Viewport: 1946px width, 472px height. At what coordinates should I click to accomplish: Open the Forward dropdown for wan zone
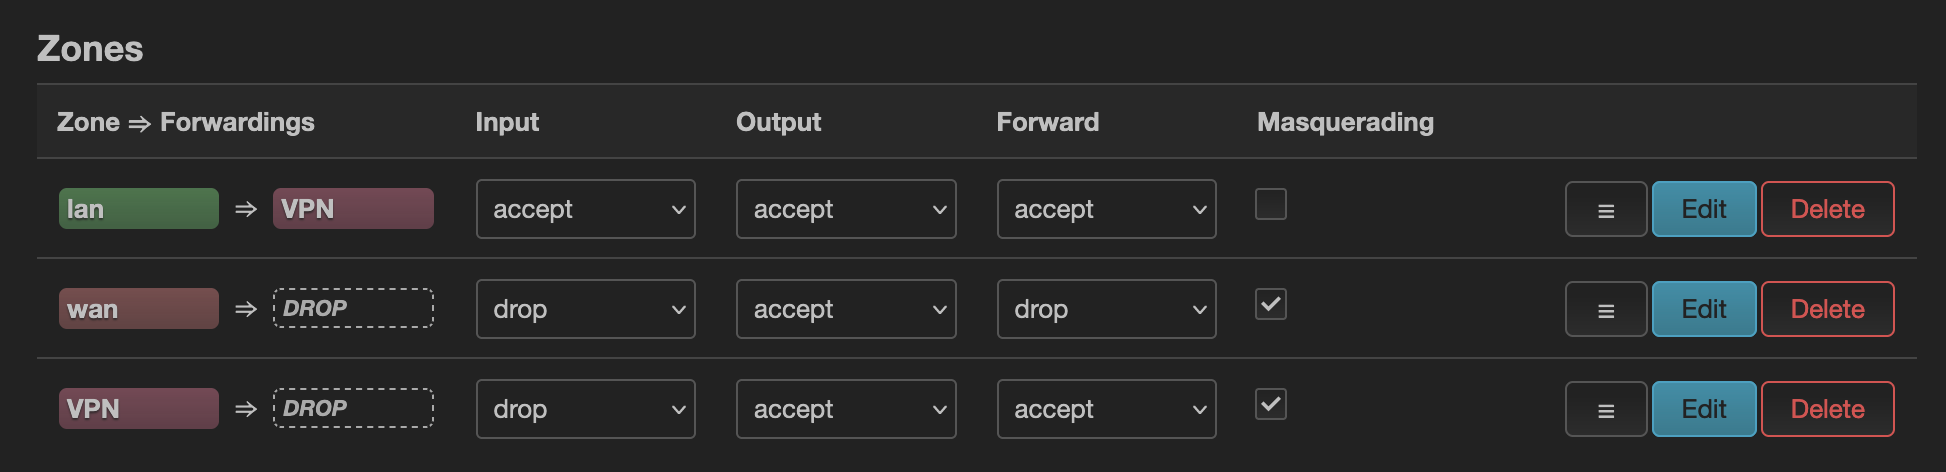click(x=1106, y=309)
